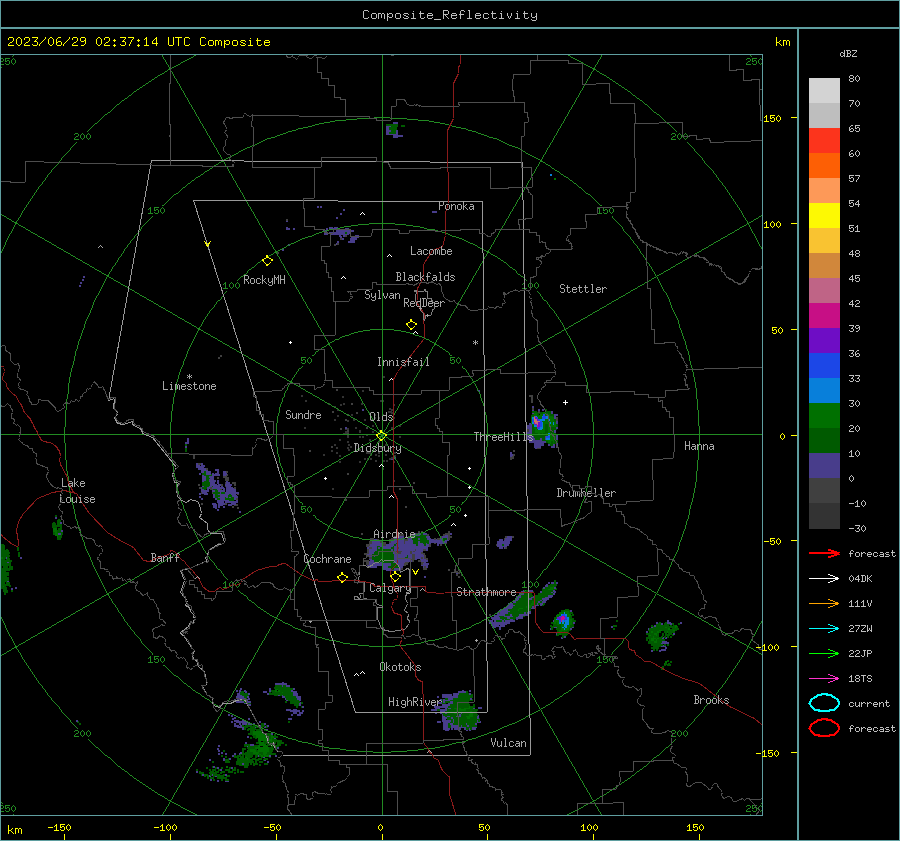
Task: Click the green 22JP arrow icon
Action: coord(824,653)
